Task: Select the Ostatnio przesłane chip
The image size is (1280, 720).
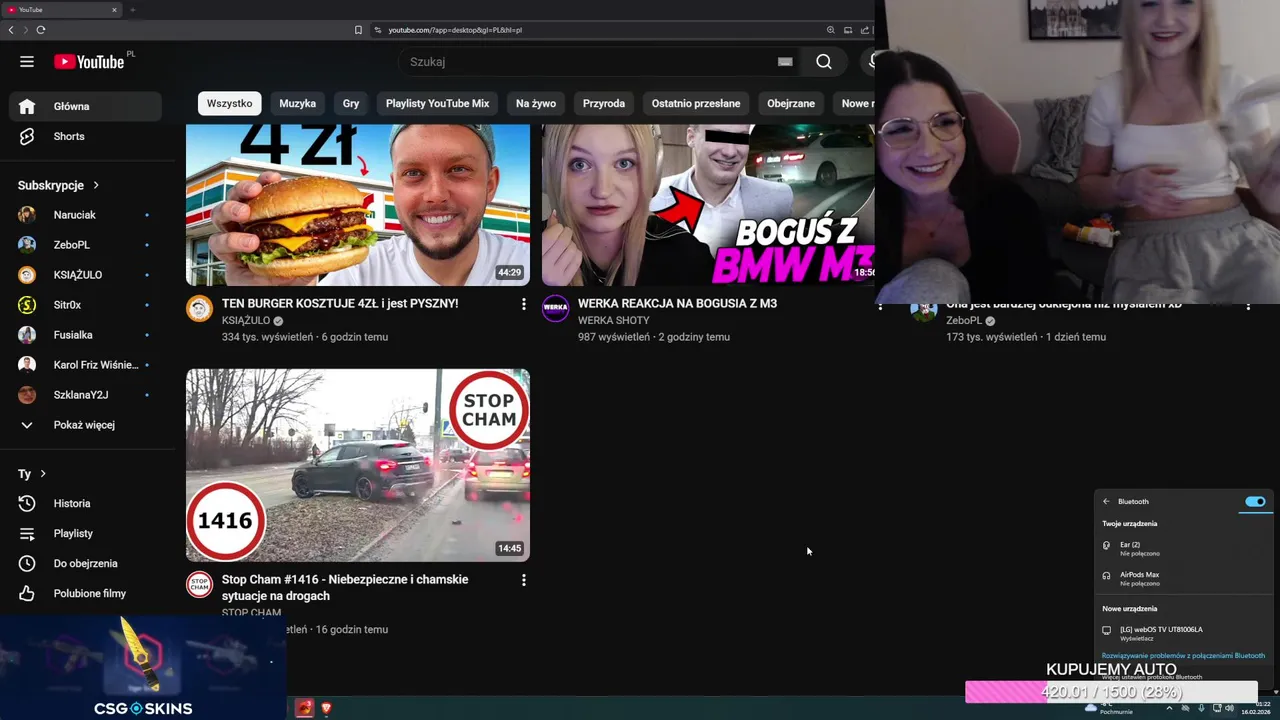Action: pos(696,103)
